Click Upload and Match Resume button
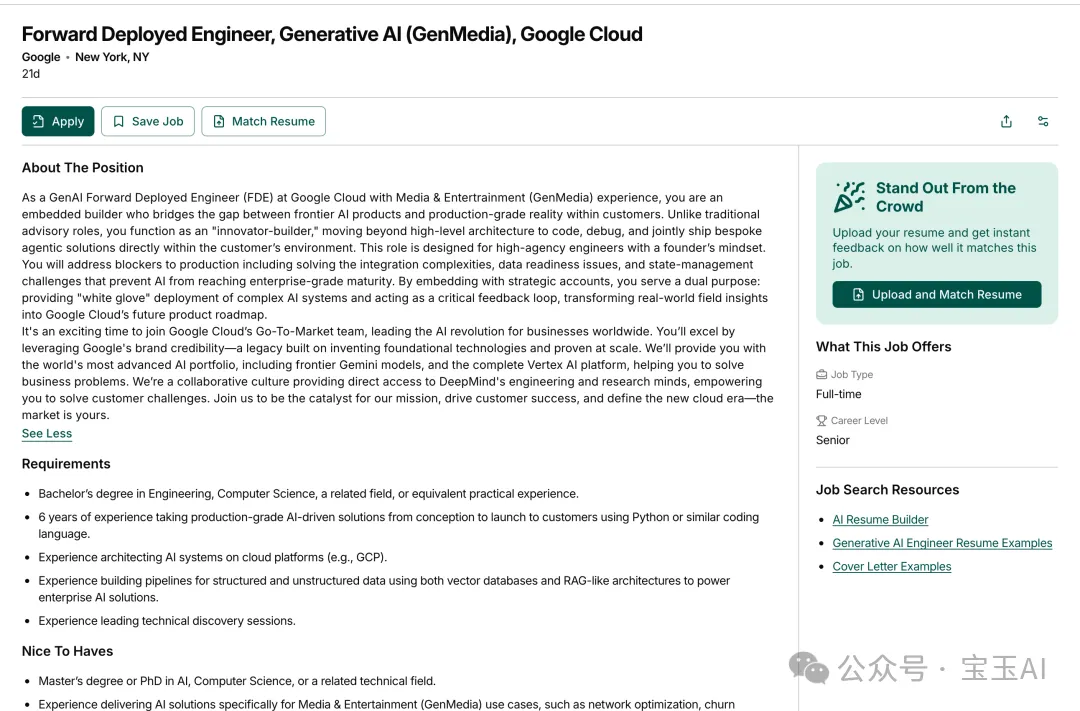Screen dimensions: 1080x711 click(x=937, y=294)
